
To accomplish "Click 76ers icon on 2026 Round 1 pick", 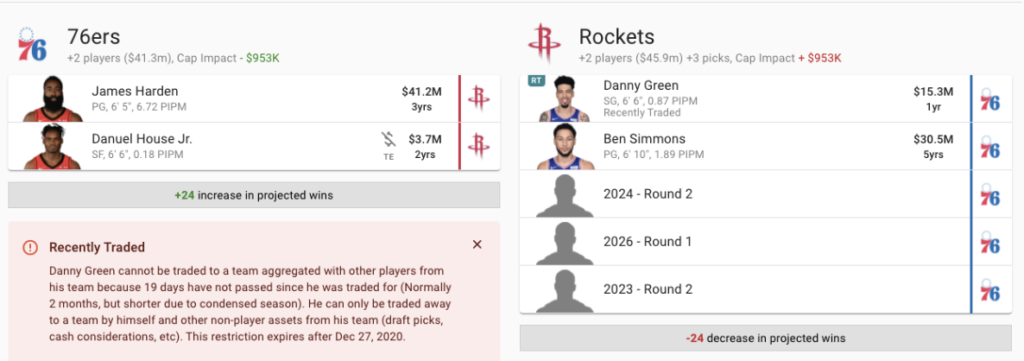I will [990, 242].
